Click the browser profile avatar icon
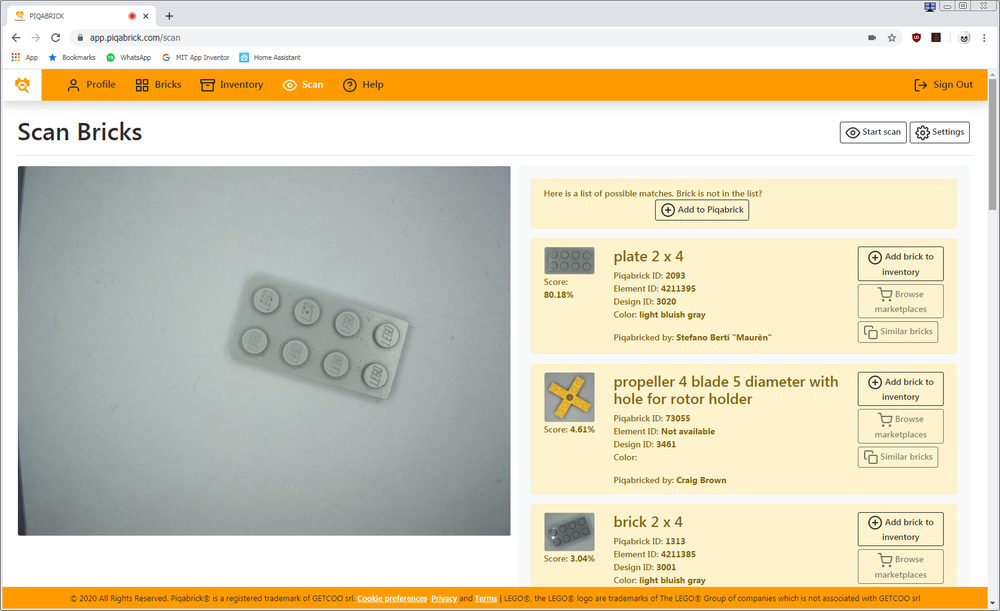Screen dimensions: 1000x611 click(x=964, y=38)
